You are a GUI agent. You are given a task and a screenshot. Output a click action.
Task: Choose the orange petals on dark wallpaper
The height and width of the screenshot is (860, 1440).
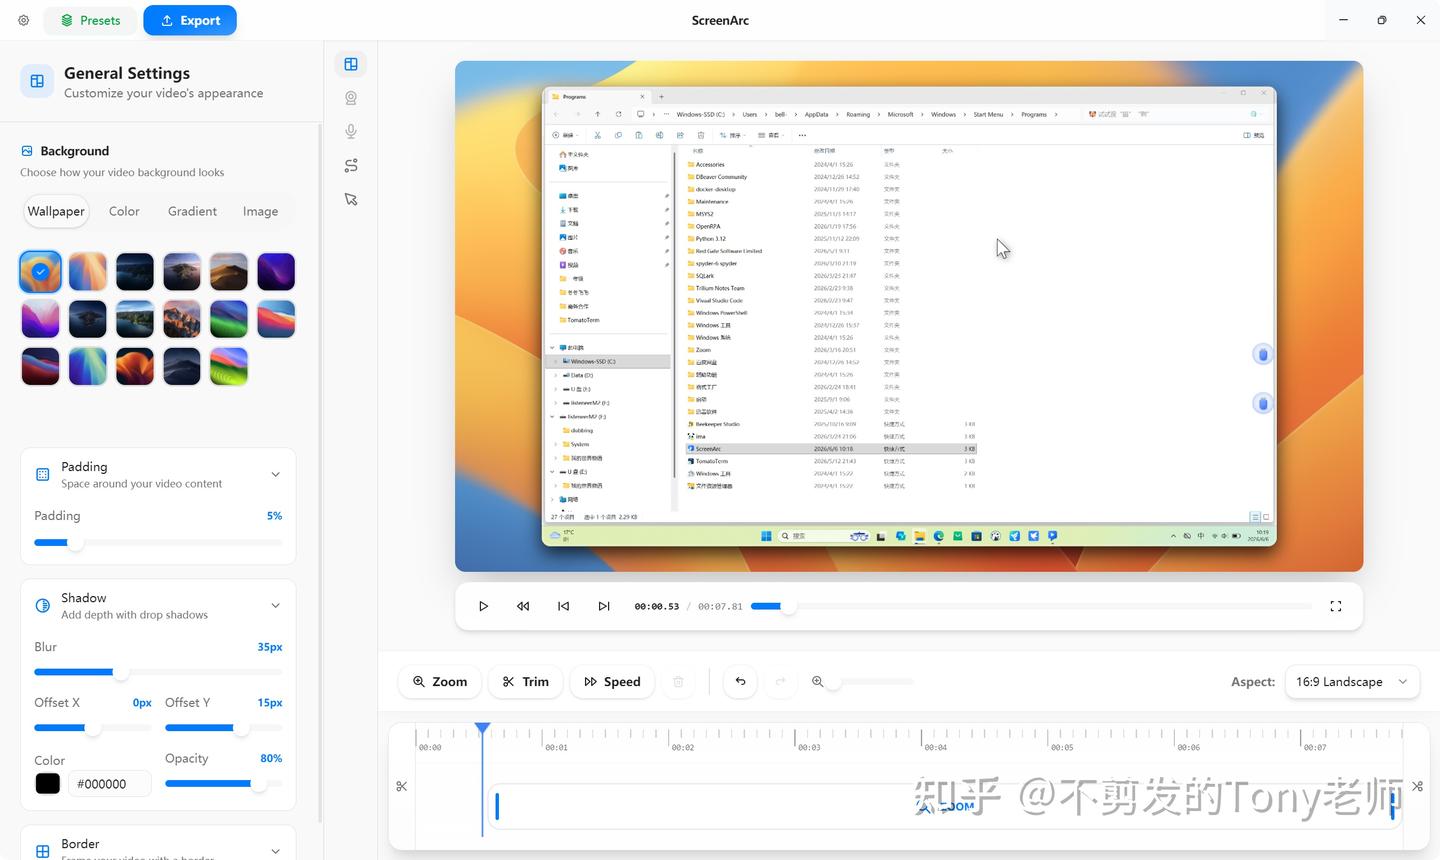(x=135, y=366)
